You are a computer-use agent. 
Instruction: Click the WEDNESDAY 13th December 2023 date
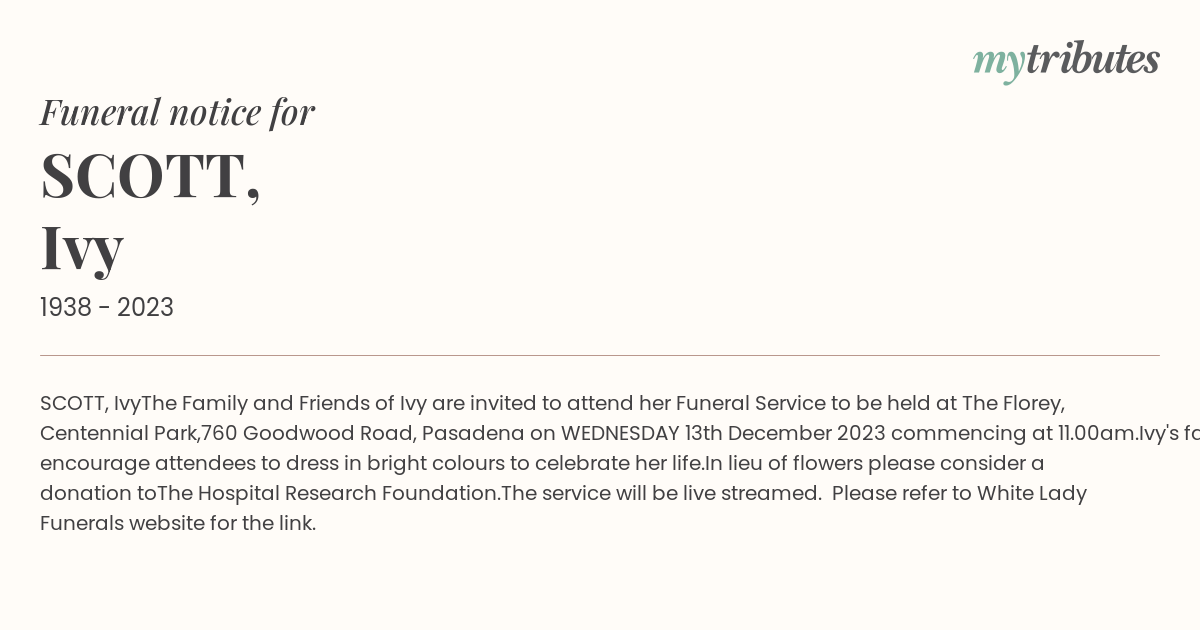(x=722, y=434)
